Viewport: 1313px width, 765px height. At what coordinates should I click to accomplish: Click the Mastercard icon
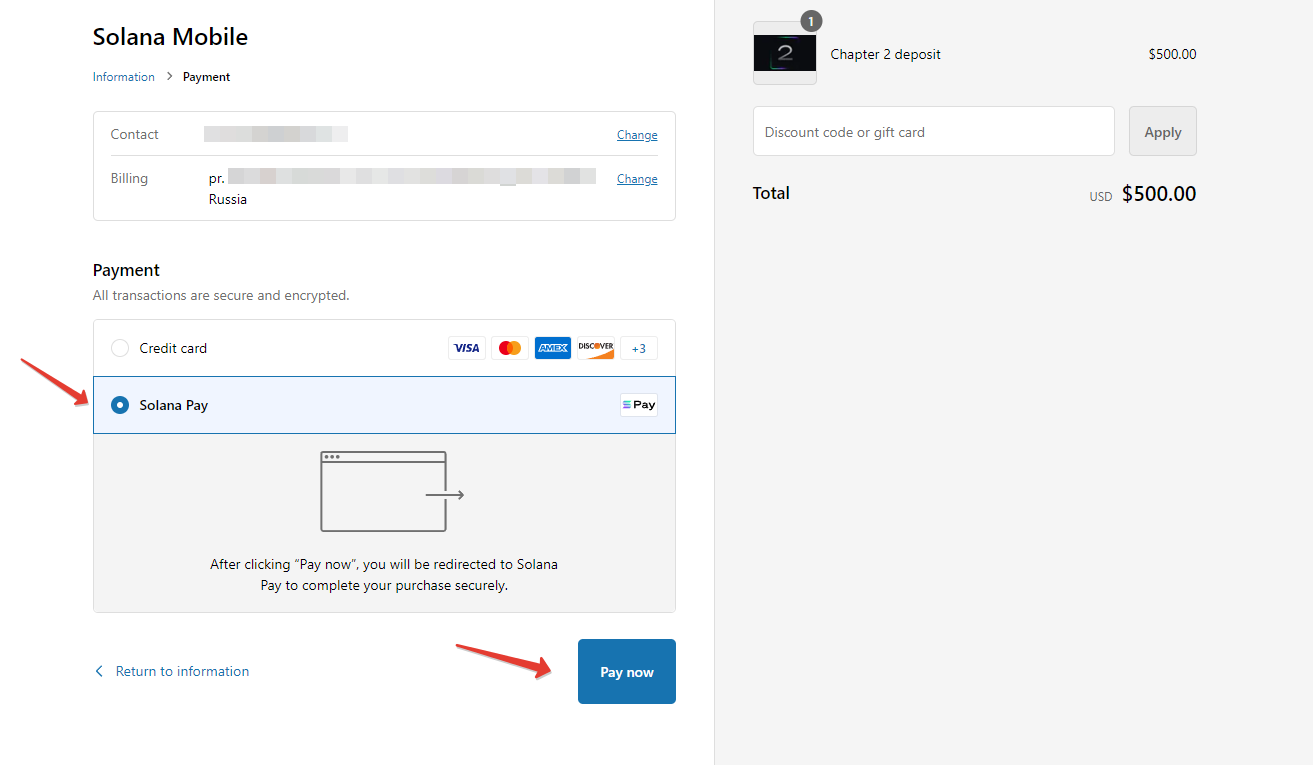point(510,348)
